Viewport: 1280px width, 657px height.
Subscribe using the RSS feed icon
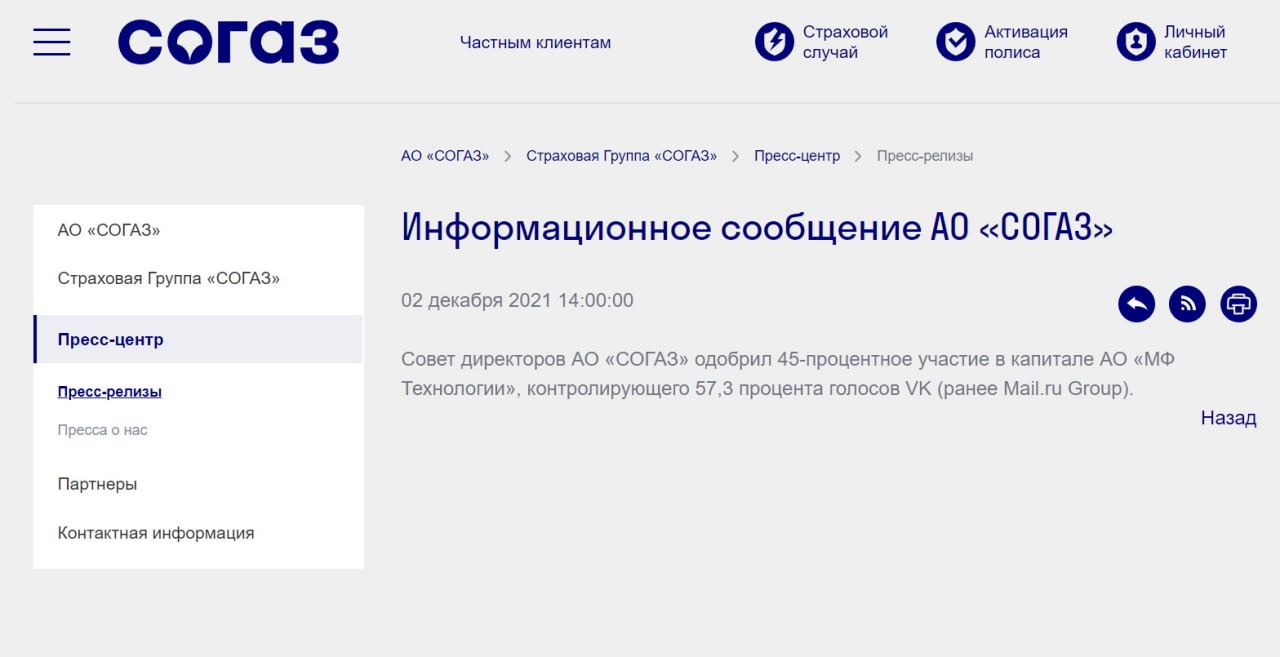pyautogui.click(x=1187, y=304)
